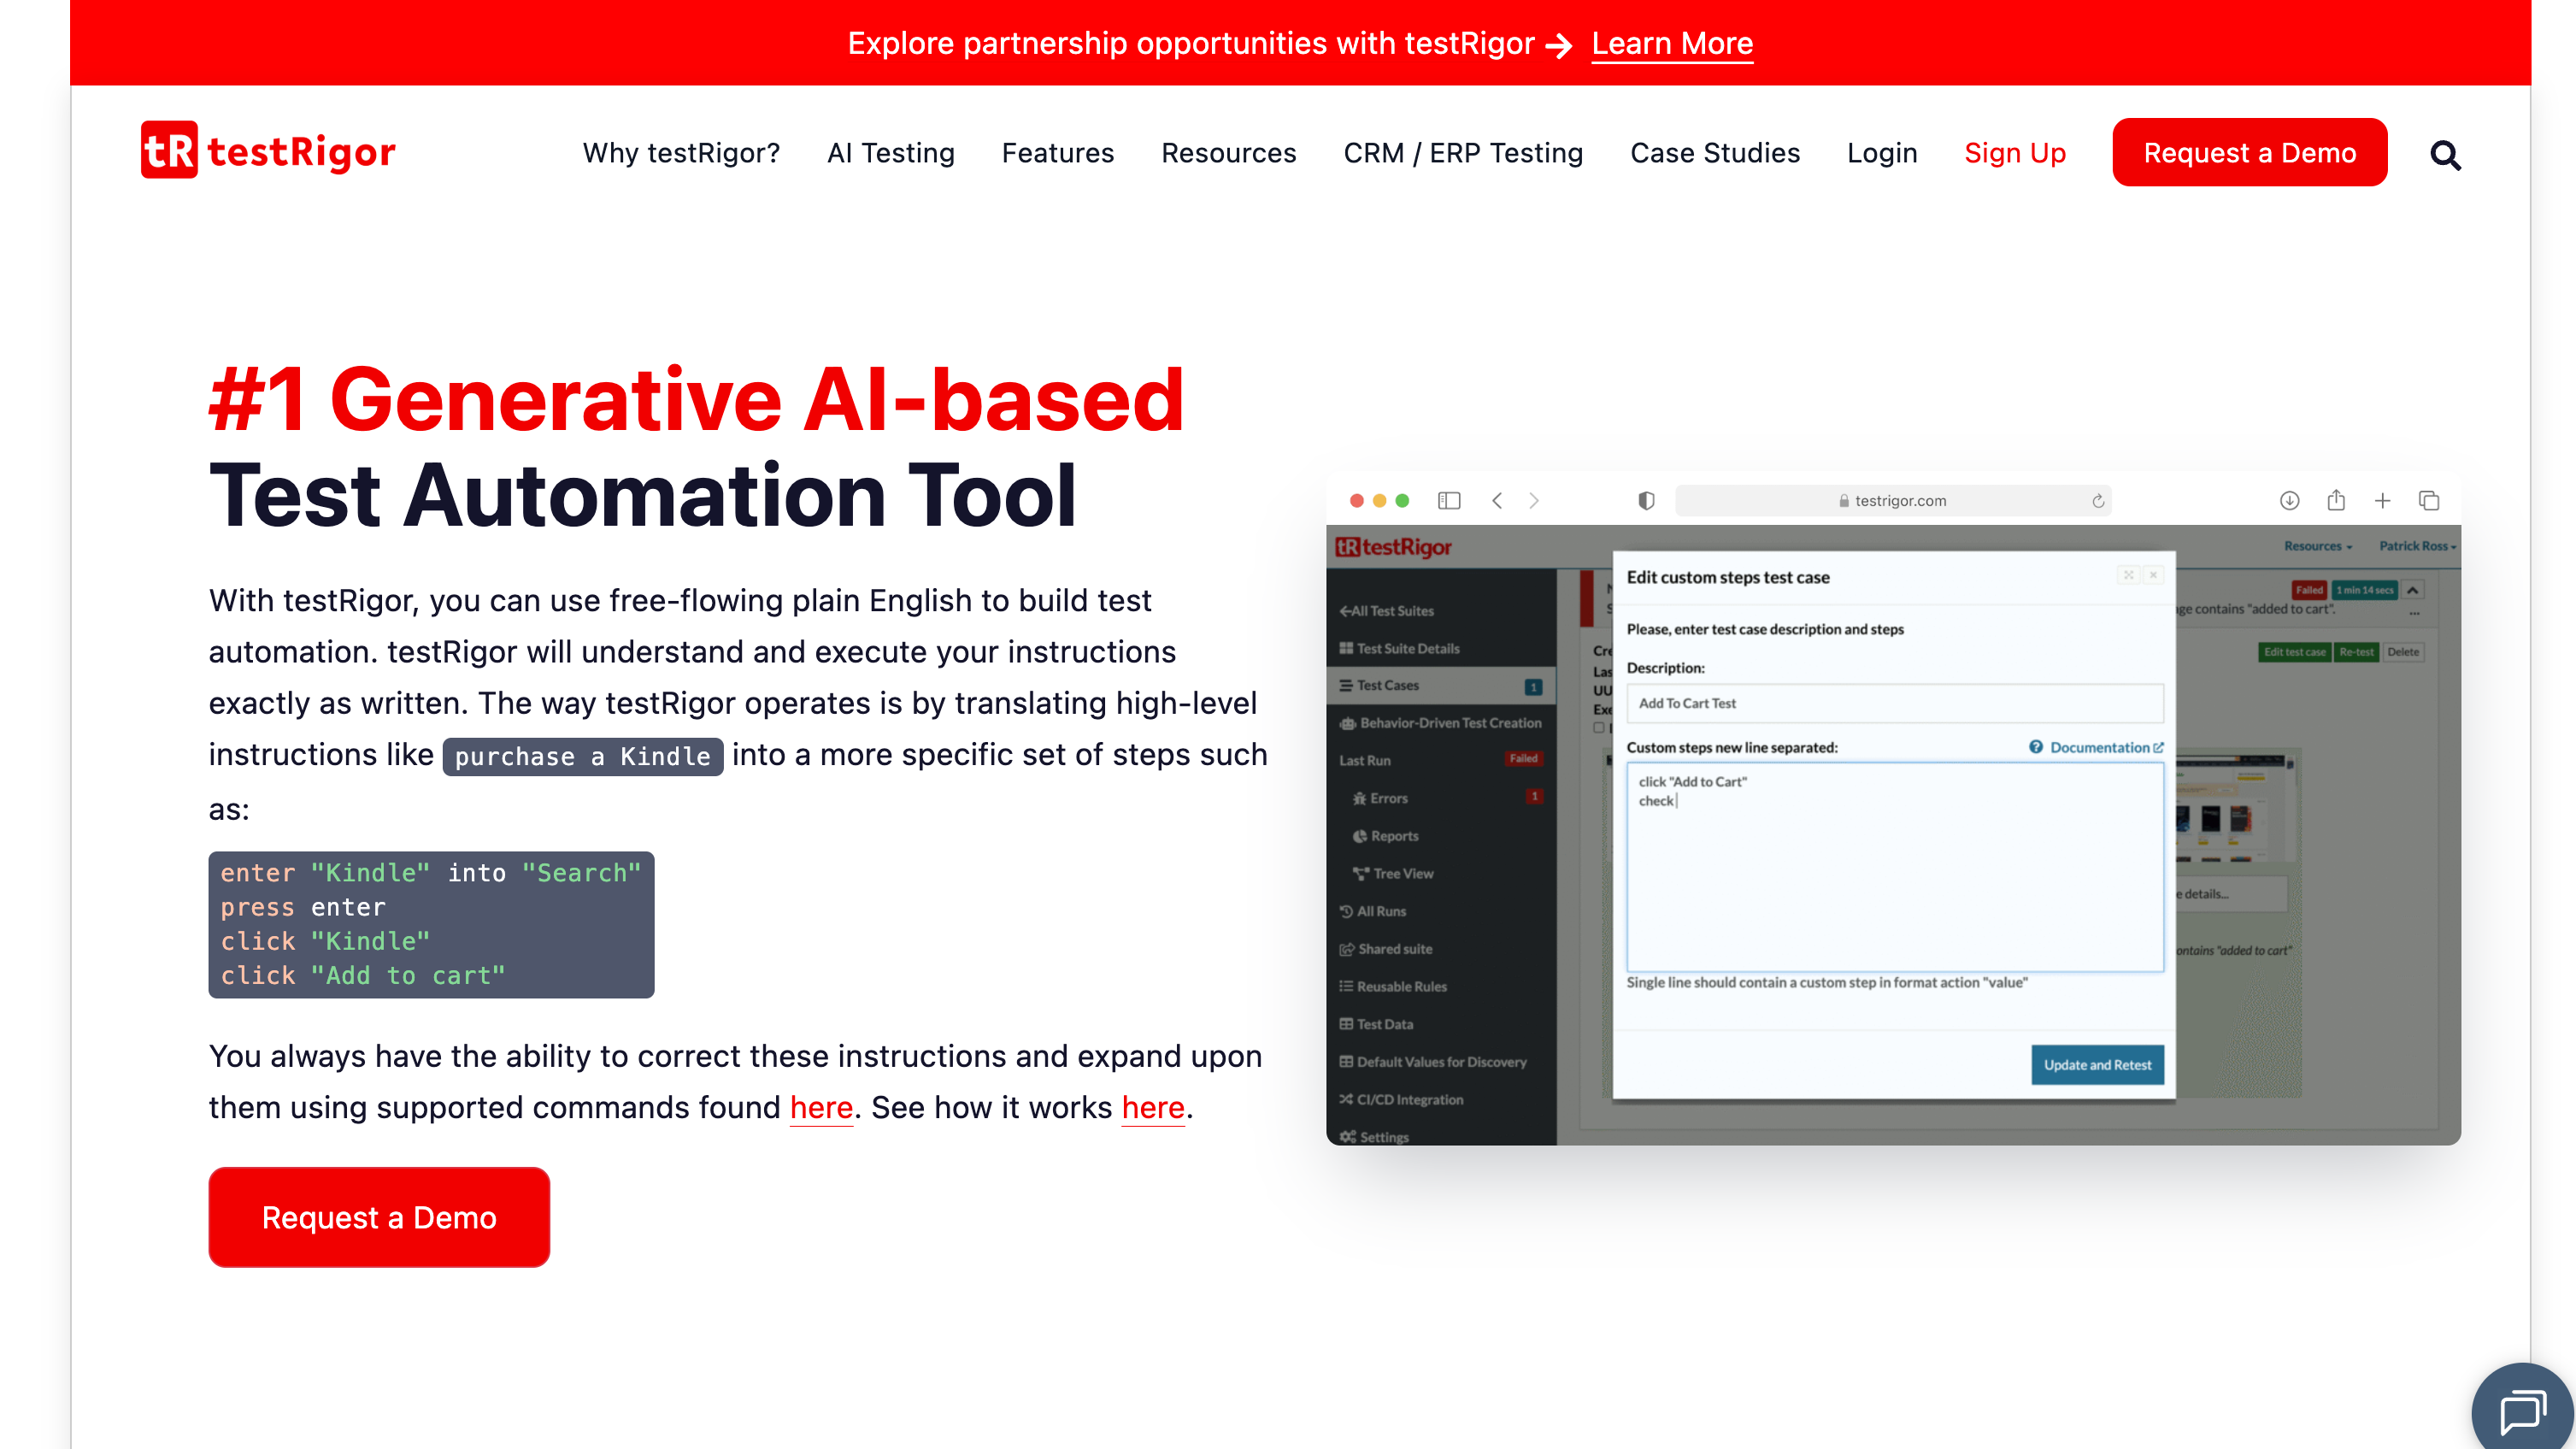Collapse test case with chevron up icon
The width and height of the screenshot is (2576, 1449).
[x=2412, y=590]
